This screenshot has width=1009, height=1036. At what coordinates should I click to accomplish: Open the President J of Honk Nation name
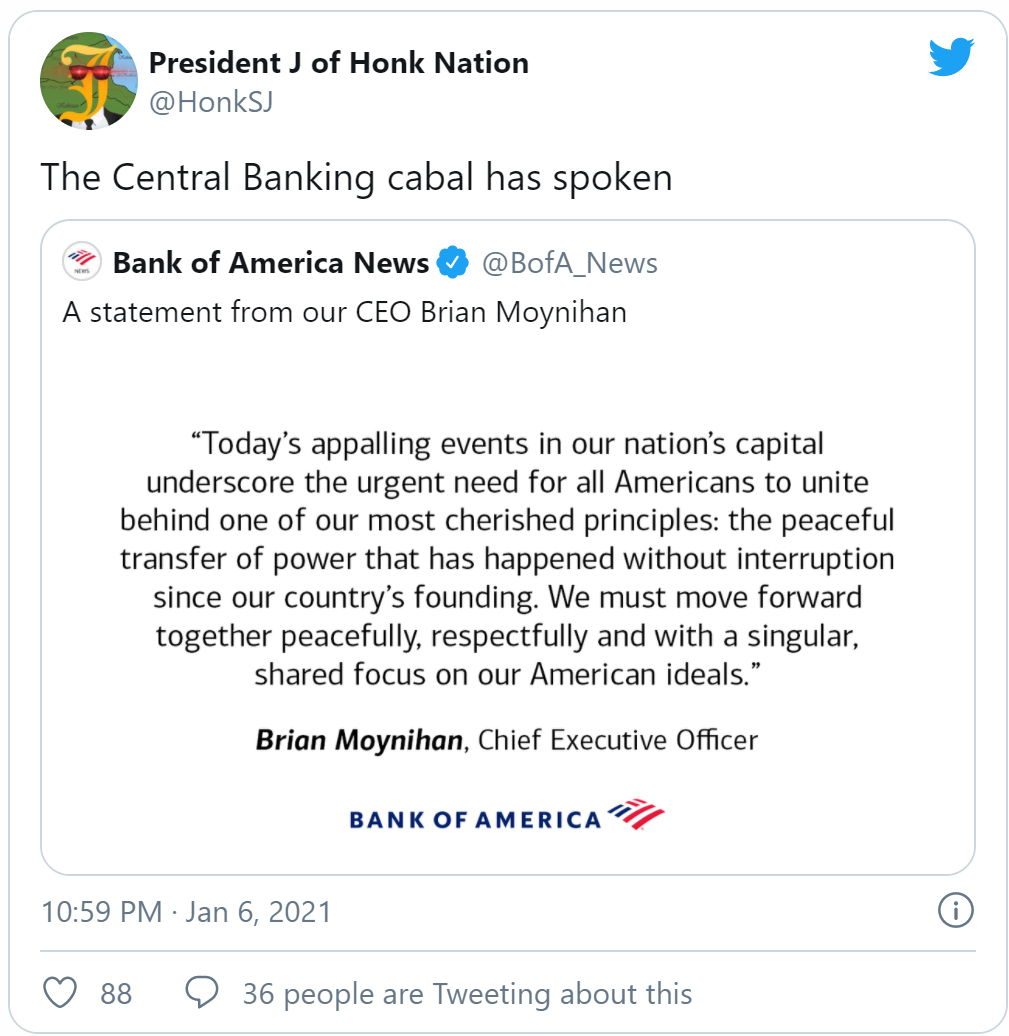338,63
